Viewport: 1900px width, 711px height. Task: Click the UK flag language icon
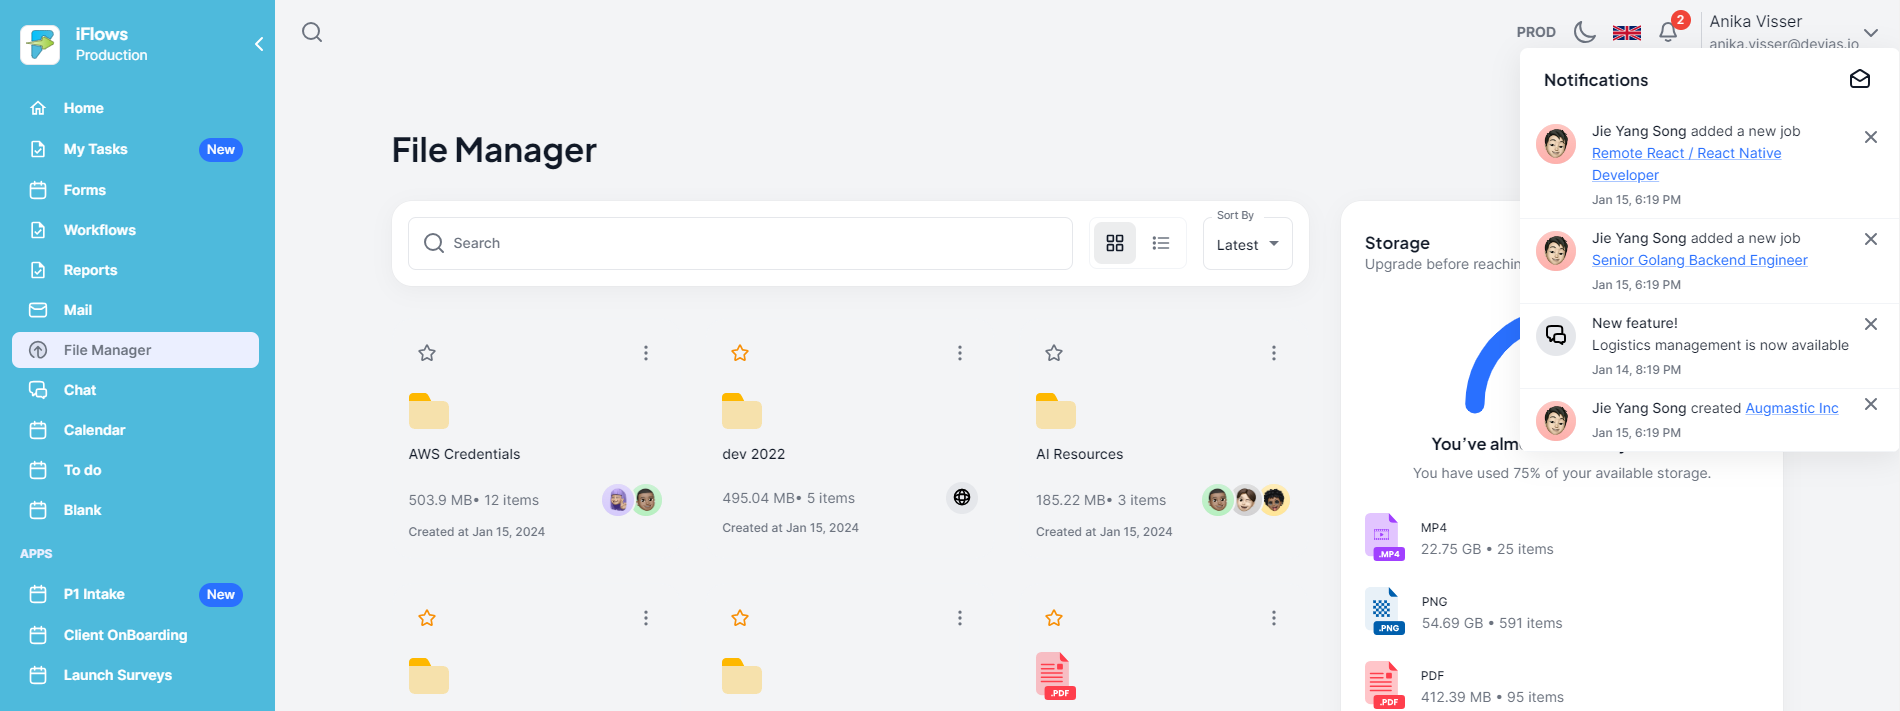[x=1626, y=32]
